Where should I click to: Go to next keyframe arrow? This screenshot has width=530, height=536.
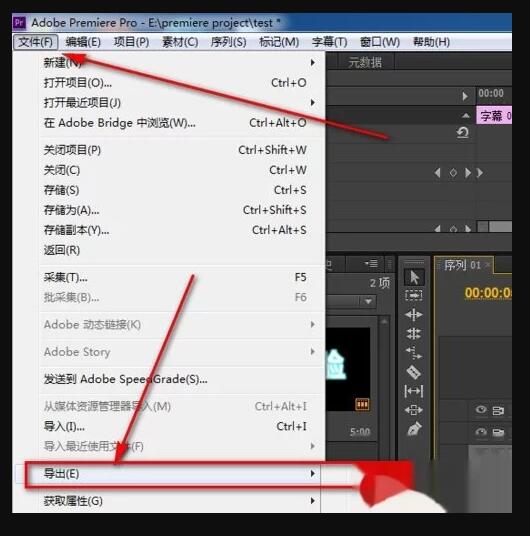click(x=468, y=173)
